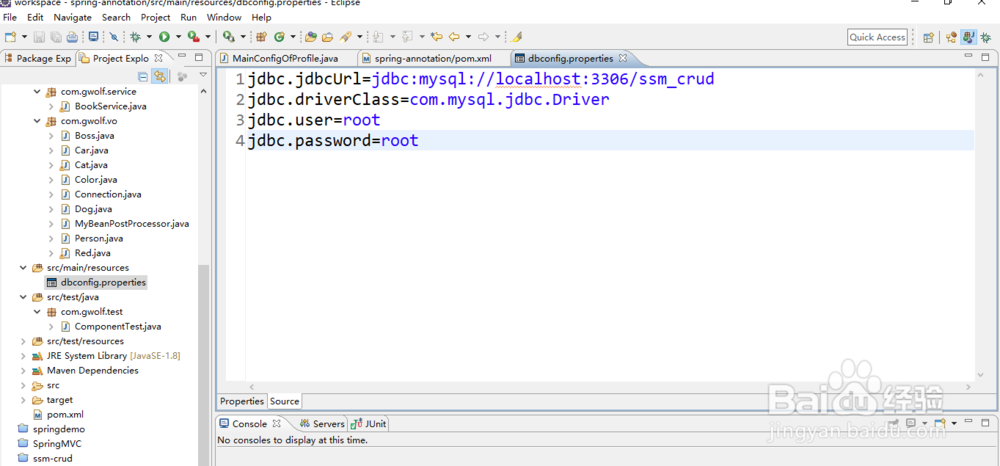1000x466 pixels.
Task: Switch to the MainConfigOfProfile.java editor tab
Action: pos(285,59)
